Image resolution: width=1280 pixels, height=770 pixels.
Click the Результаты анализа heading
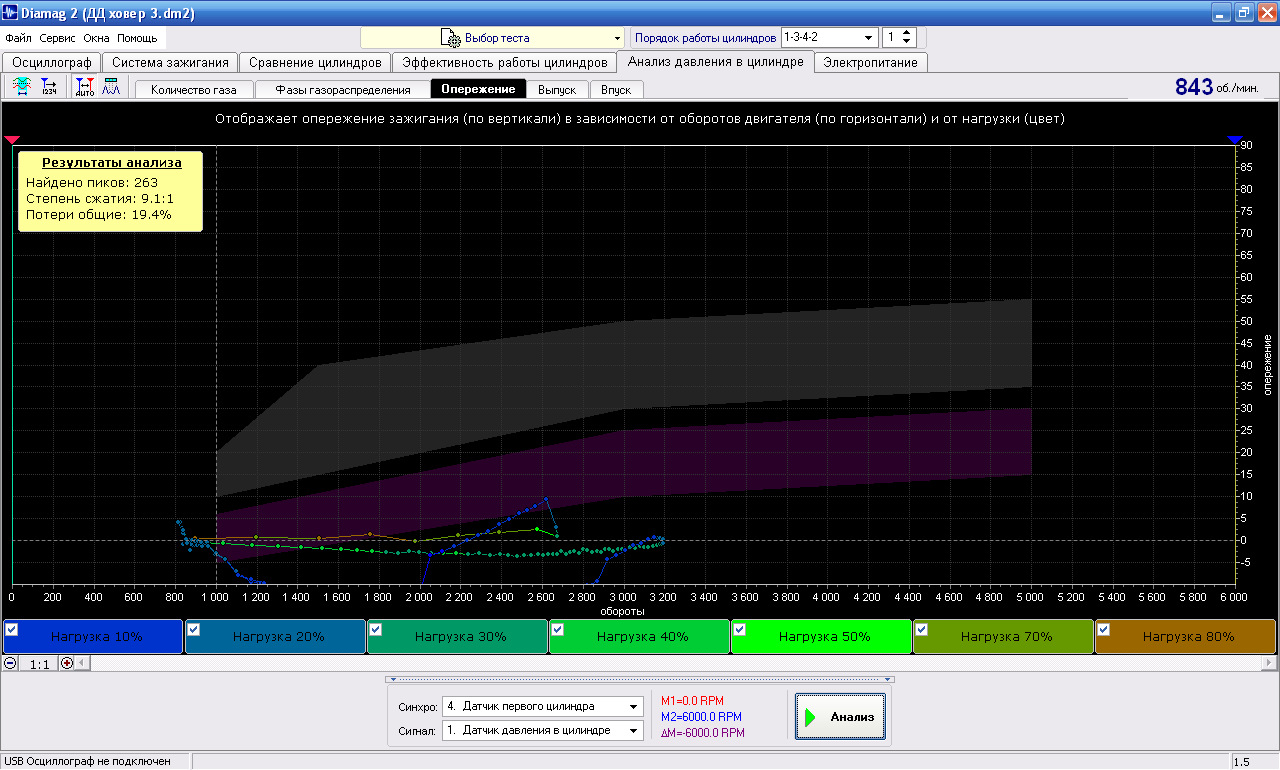click(x=112, y=162)
